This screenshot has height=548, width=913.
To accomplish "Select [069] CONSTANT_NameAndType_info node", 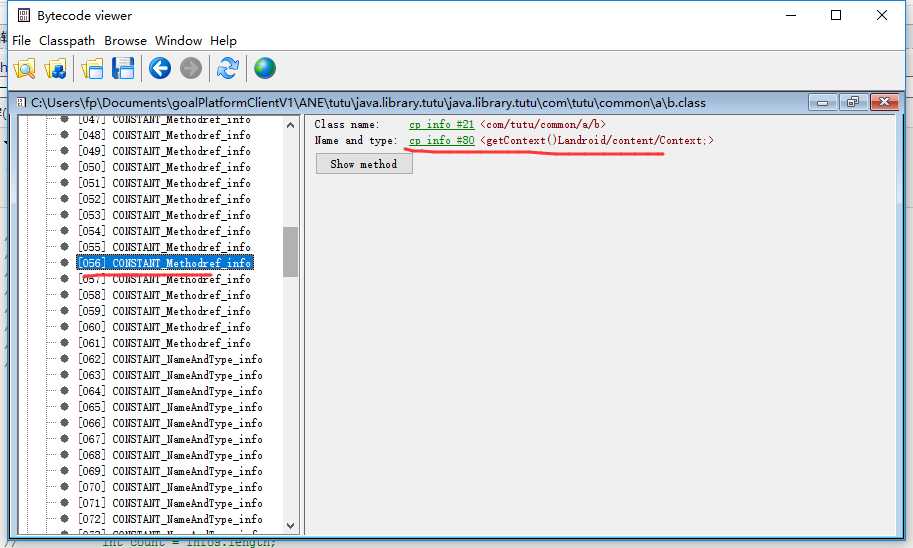I will (170, 471).
